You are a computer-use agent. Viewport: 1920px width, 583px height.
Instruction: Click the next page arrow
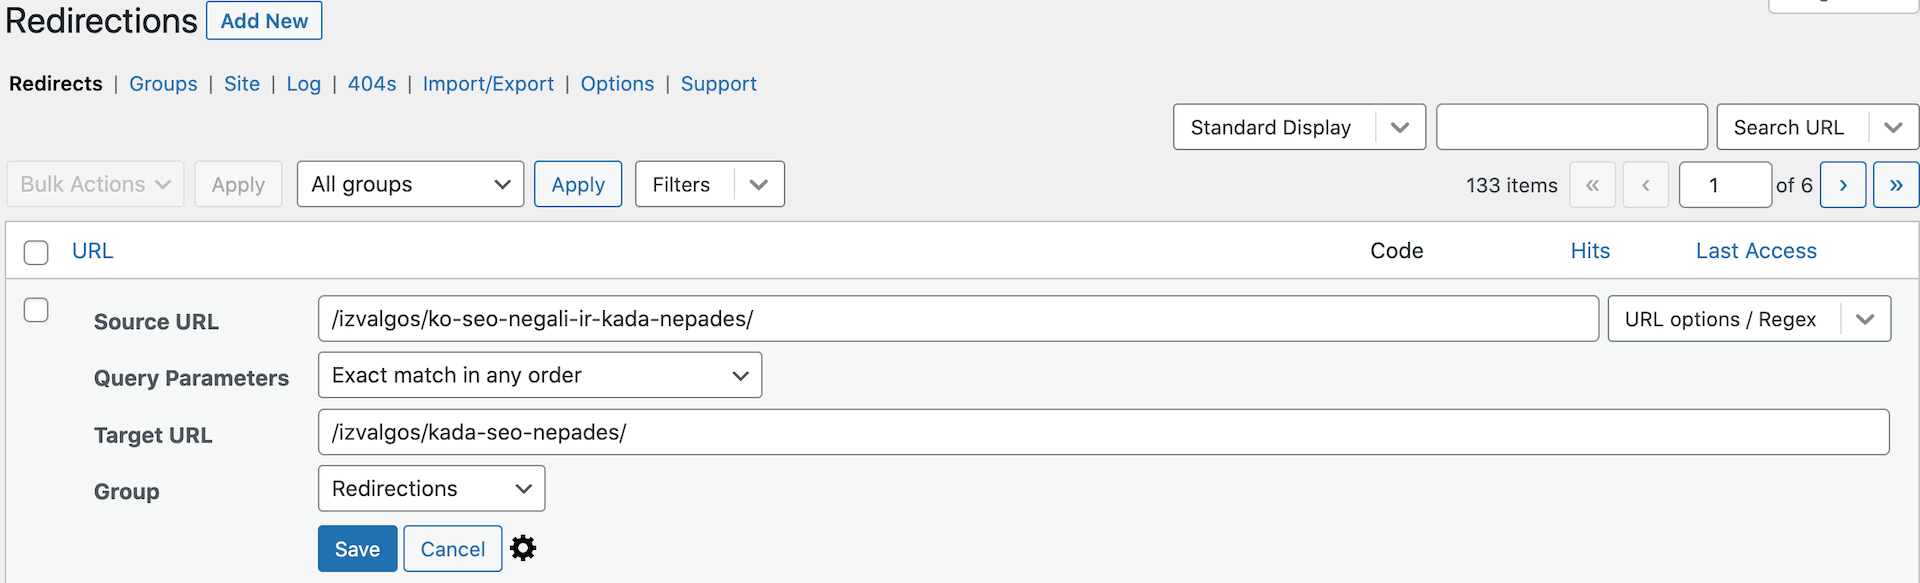tap(1843, 184)
